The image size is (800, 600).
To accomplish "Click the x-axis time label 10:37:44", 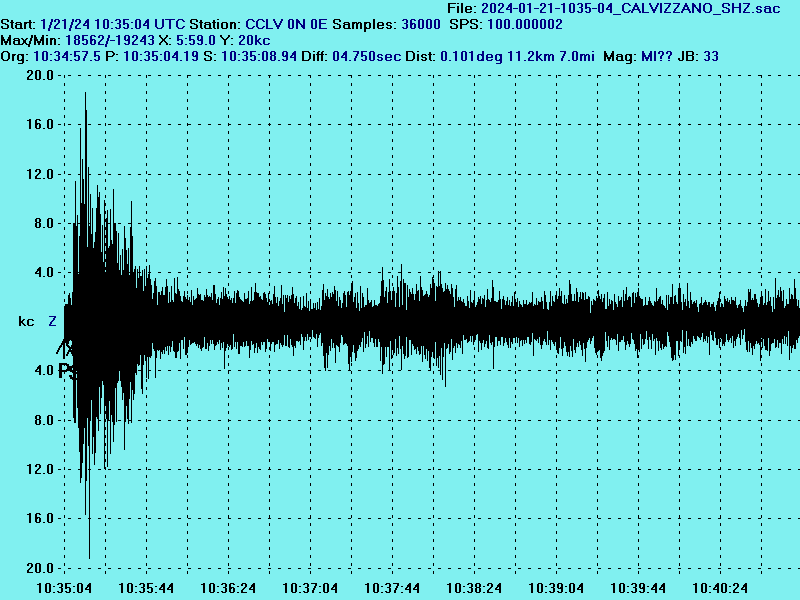I will point(392,588).
